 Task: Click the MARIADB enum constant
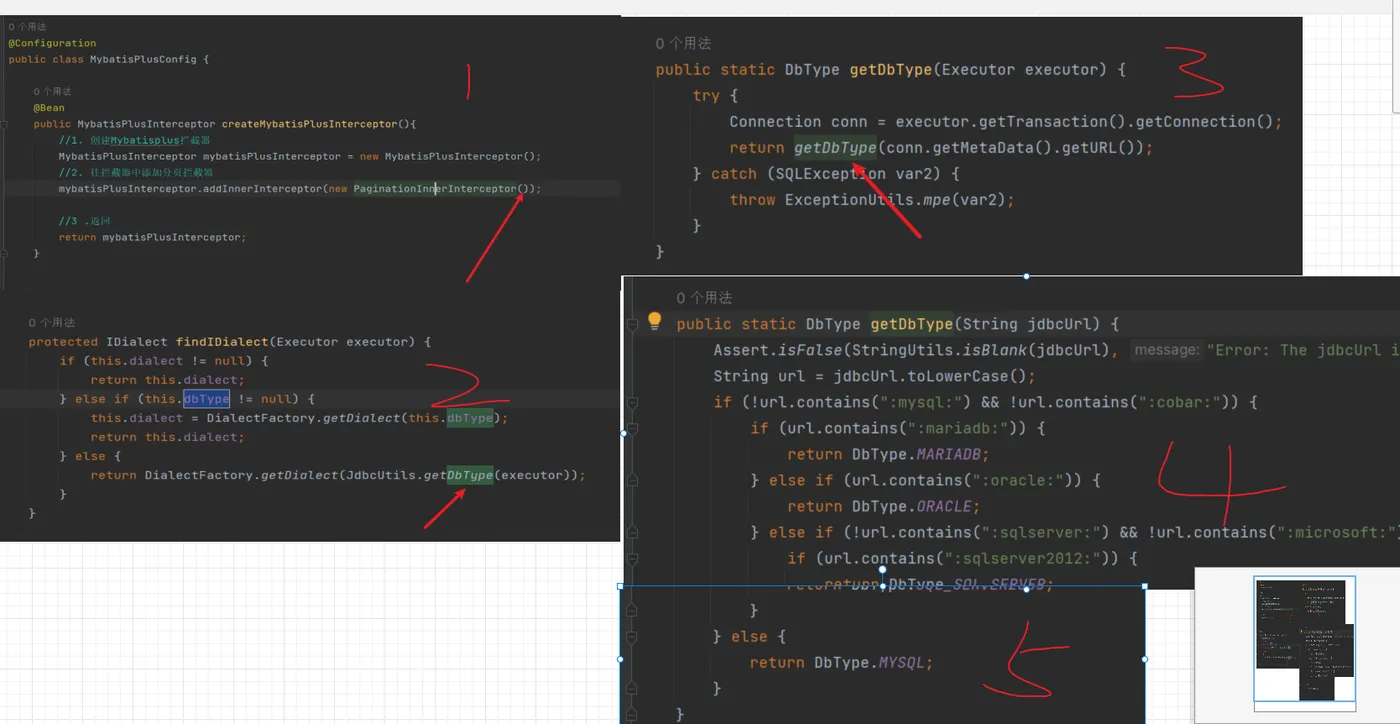click(x=948, y=454)
